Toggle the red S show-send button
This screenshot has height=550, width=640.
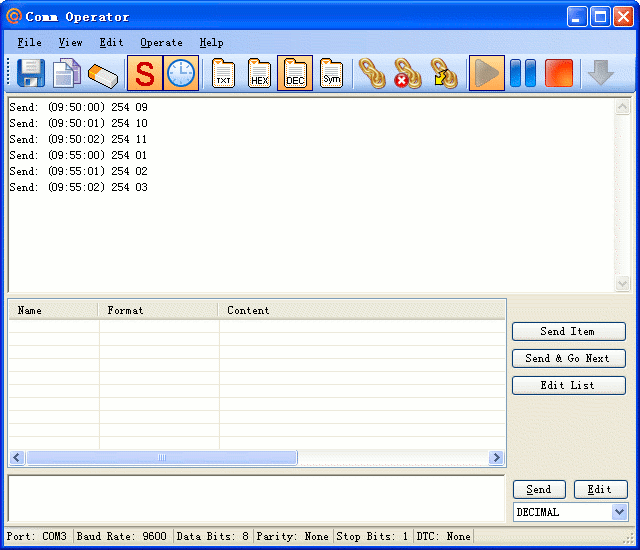click(145, 73)
